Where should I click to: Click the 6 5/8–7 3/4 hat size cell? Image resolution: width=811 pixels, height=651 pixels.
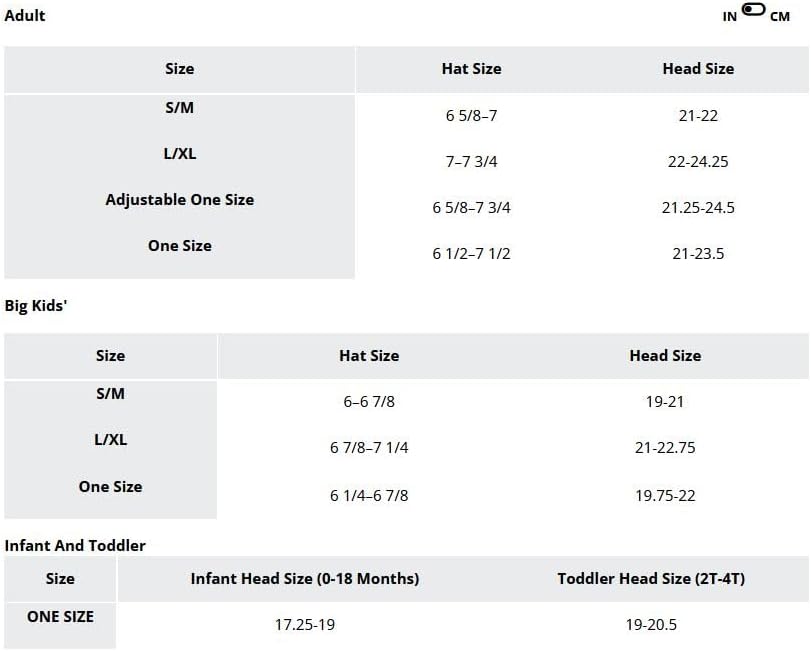(471, 208)
